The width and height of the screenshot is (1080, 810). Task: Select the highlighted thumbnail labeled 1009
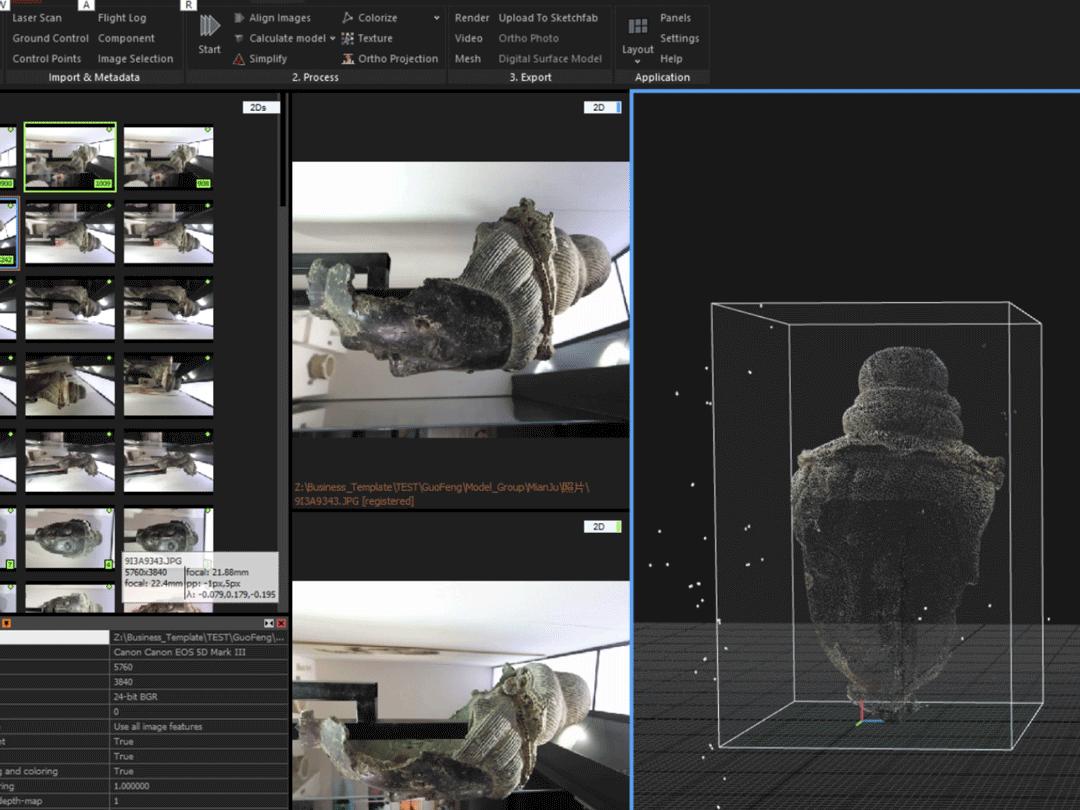70,158
